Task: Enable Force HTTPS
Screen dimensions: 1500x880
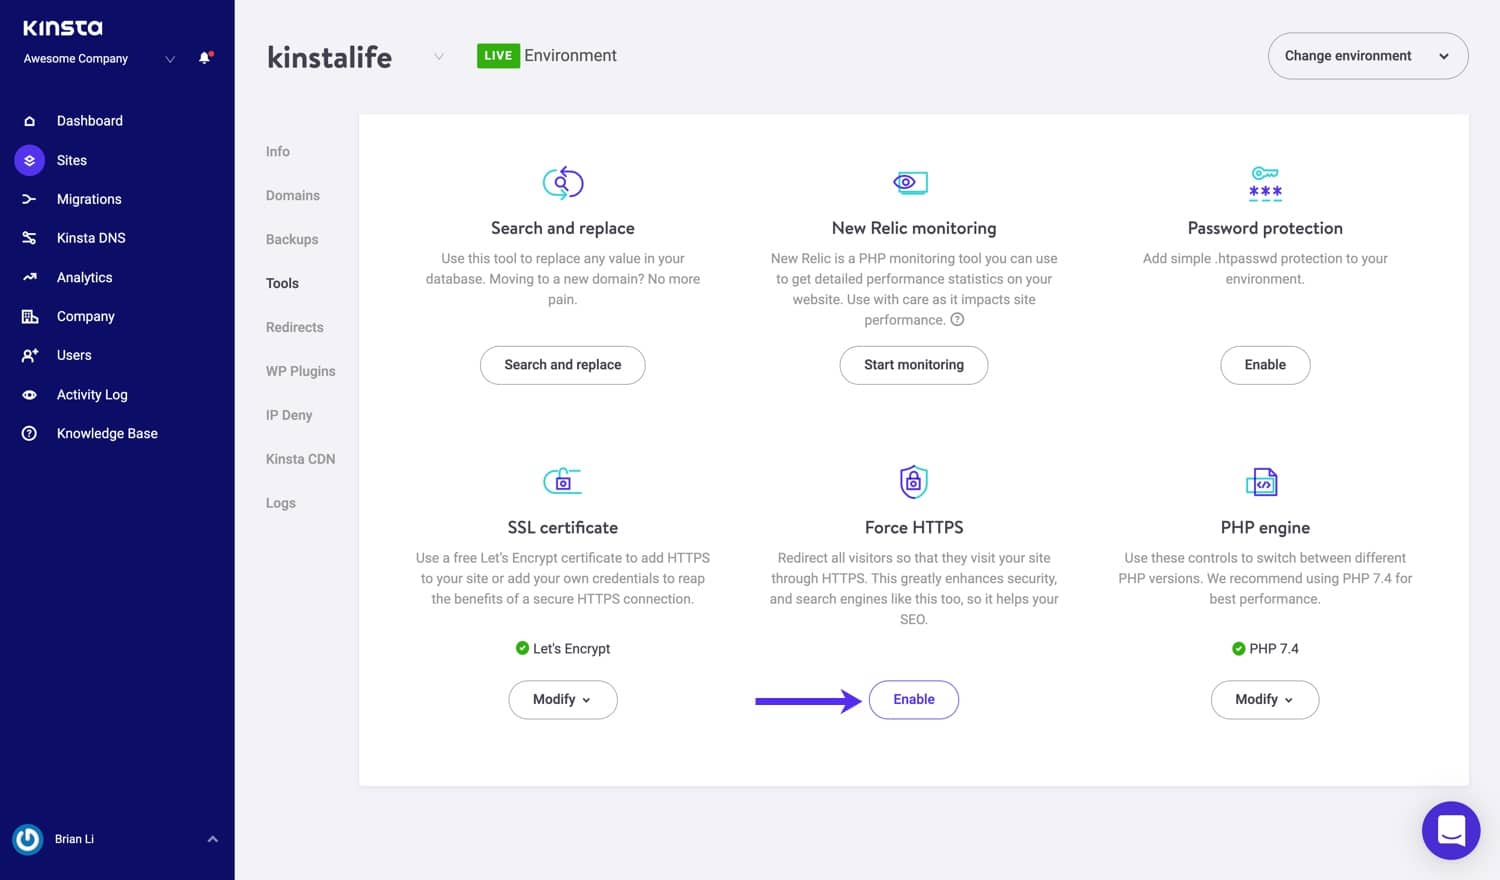Action: 913,699
